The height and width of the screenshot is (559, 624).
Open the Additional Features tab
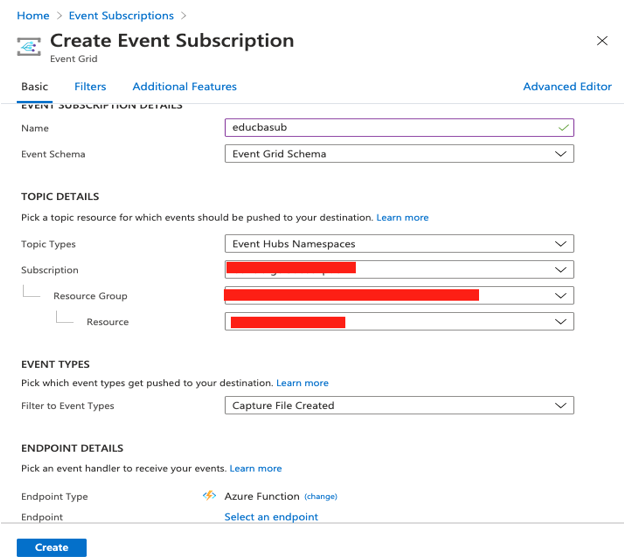point(184,87)
